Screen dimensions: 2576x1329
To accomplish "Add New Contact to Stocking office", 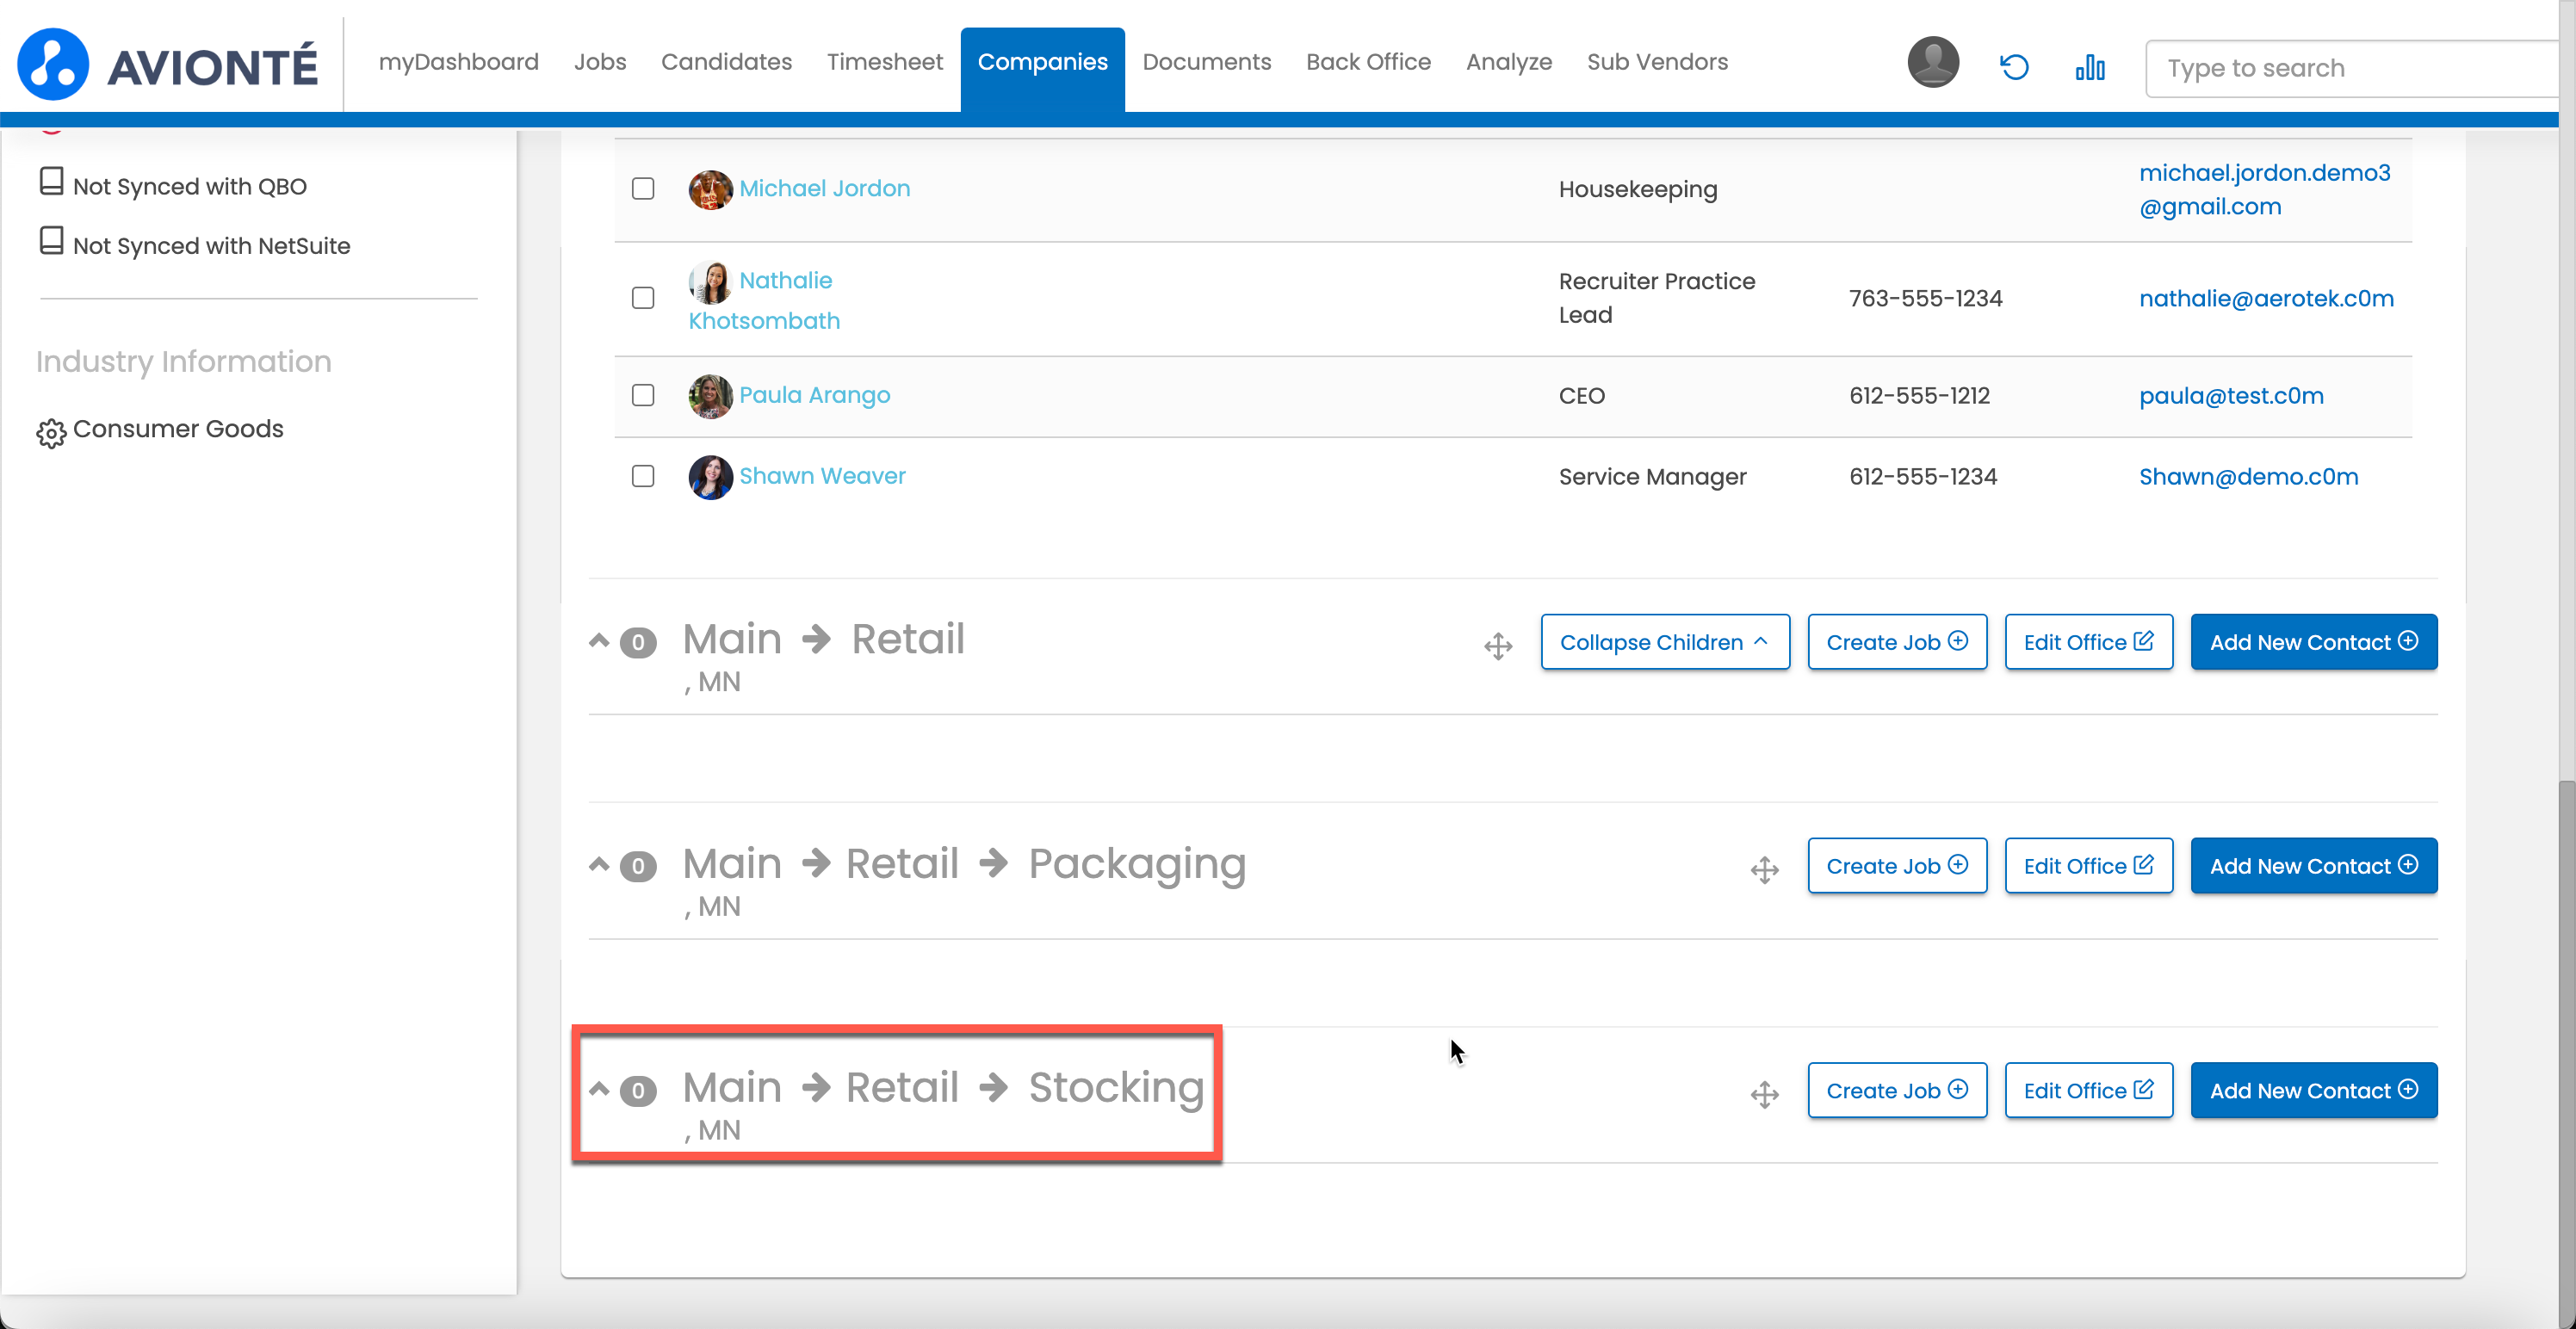I will click(x=2312, y=1090).
